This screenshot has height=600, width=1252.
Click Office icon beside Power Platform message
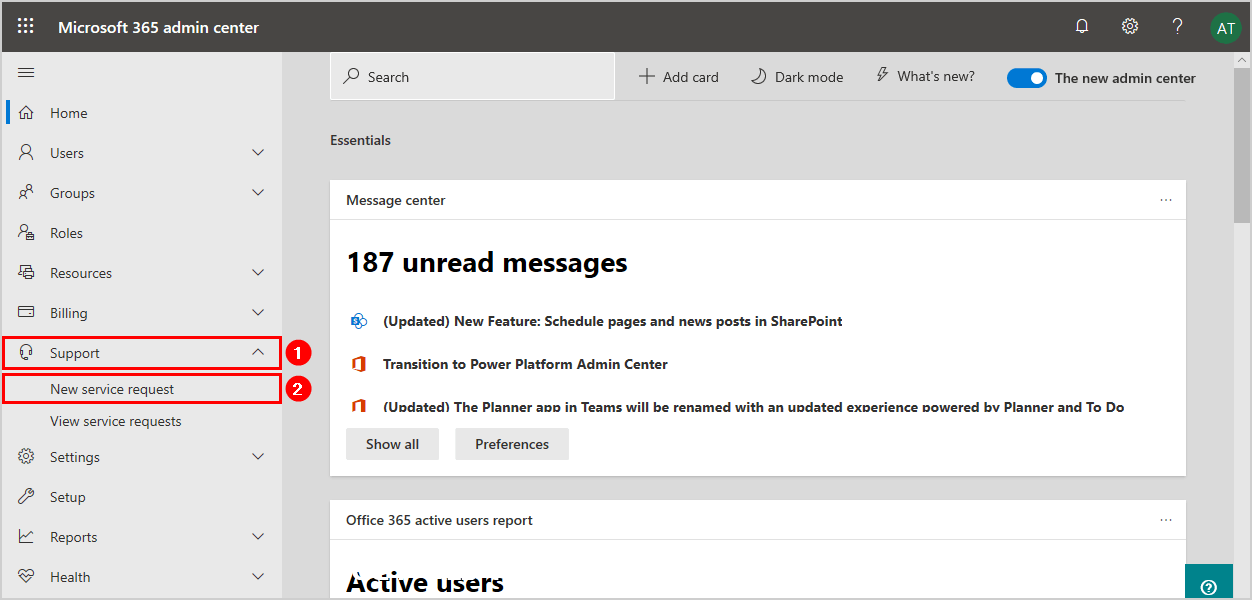coord(359,364)
